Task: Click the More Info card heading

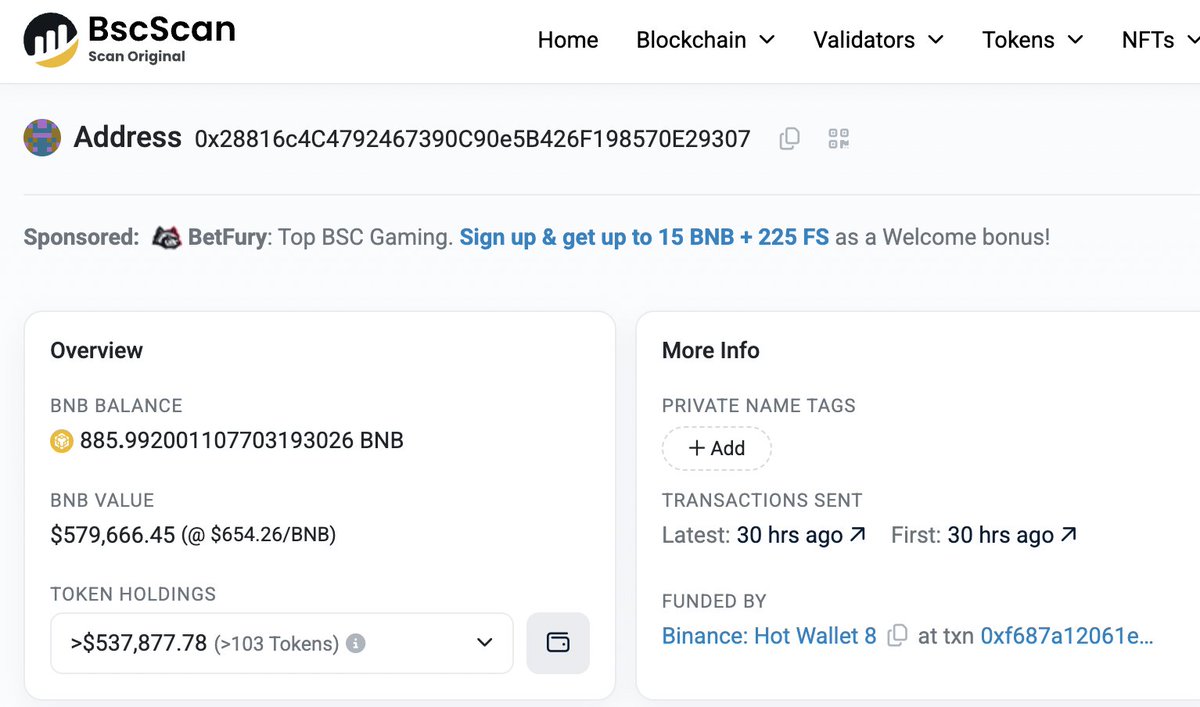Action: 711,350
